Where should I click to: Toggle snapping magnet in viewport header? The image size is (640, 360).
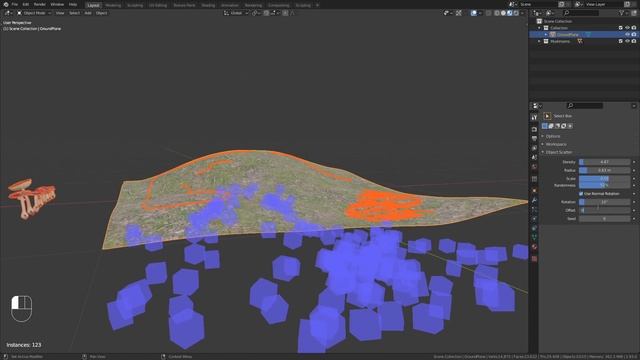tap(266, 13)
